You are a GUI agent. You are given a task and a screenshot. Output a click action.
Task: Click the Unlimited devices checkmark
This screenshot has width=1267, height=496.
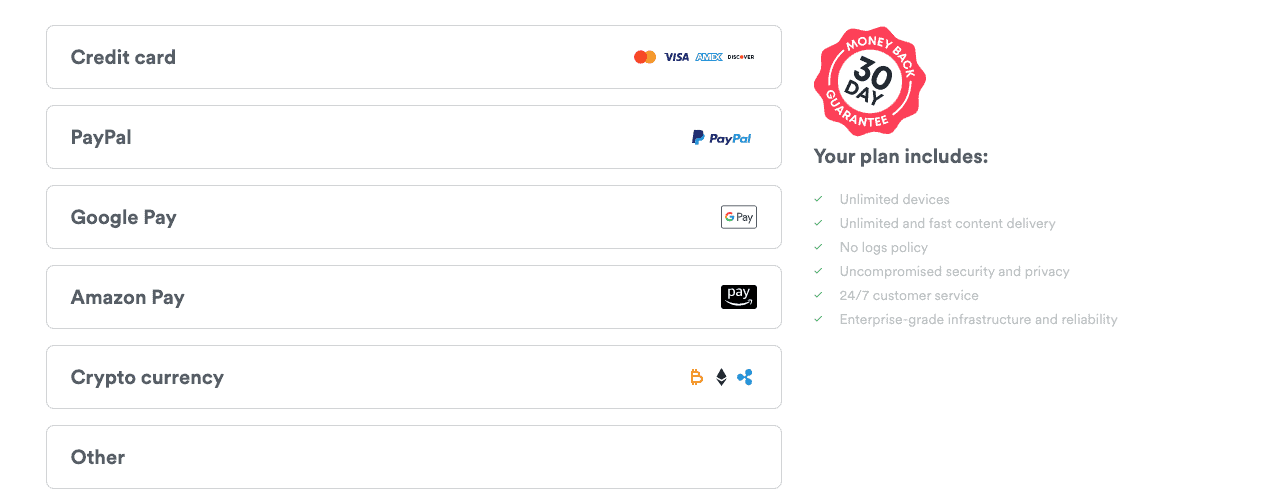pos(818,199)
